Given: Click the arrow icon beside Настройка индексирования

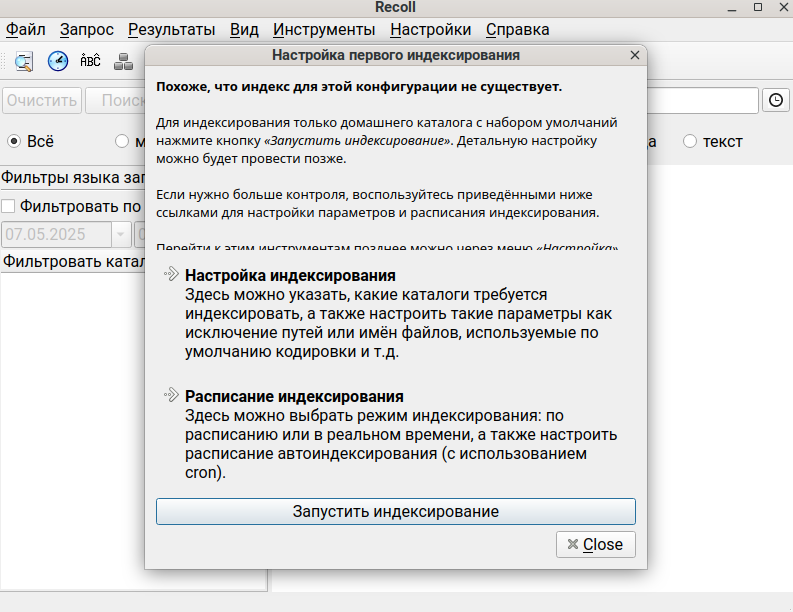Looking at the screenshot, I should click(x=171, y=274).
